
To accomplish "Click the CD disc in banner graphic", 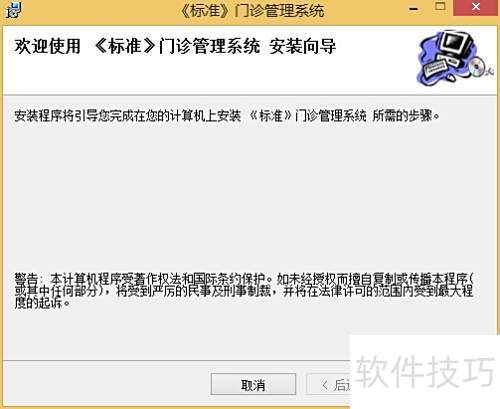I will pos(478,66).
